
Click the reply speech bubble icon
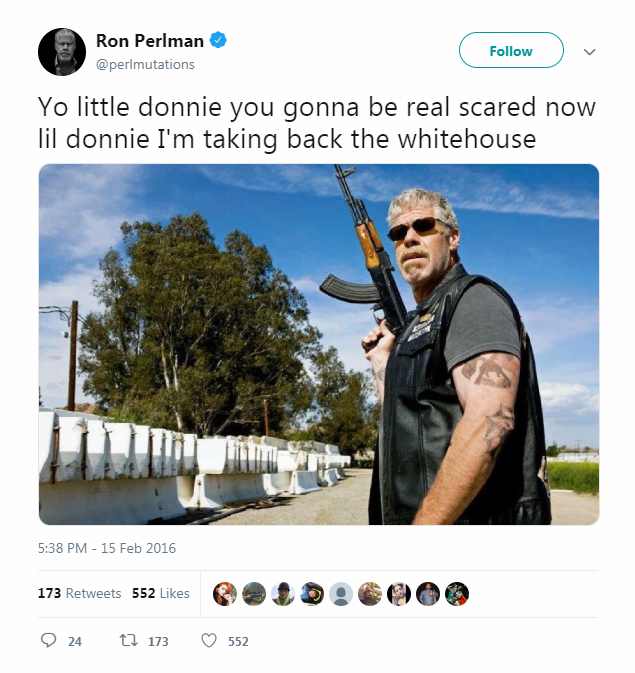(48, 640)
